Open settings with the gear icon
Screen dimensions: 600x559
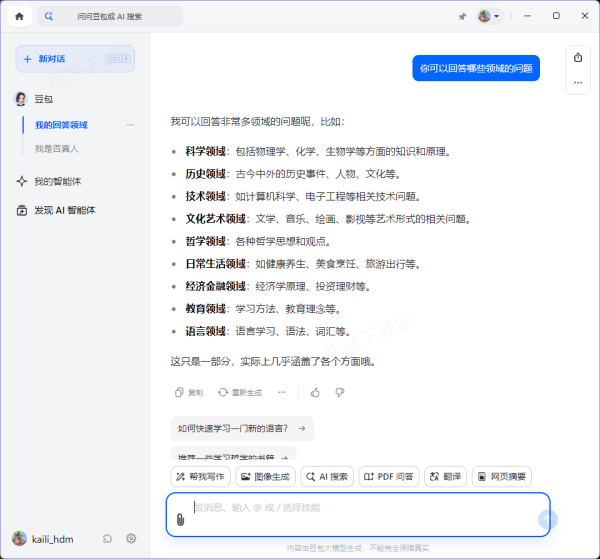131,539
